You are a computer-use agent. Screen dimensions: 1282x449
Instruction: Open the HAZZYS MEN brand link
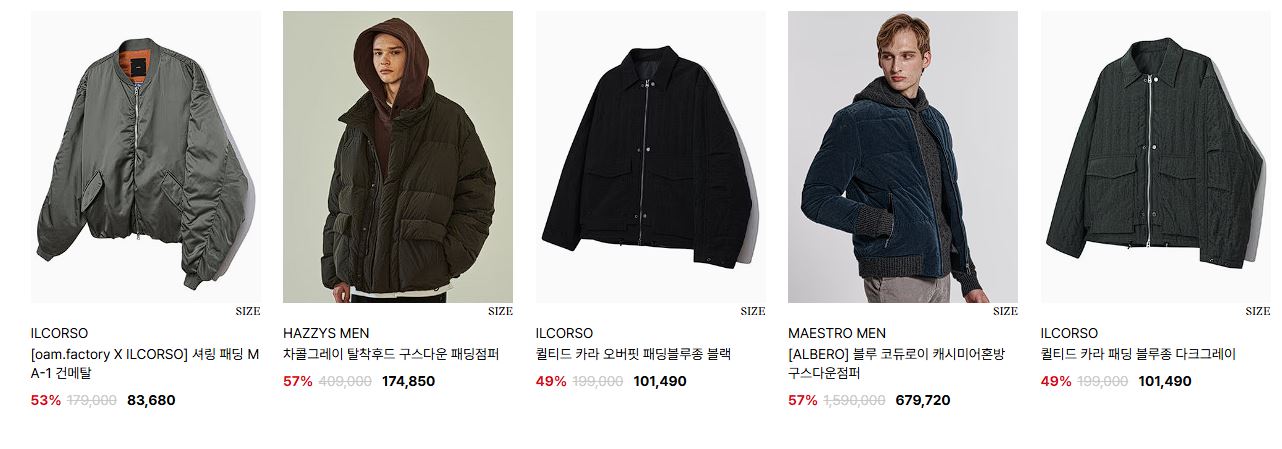click(x=326, y=333)
